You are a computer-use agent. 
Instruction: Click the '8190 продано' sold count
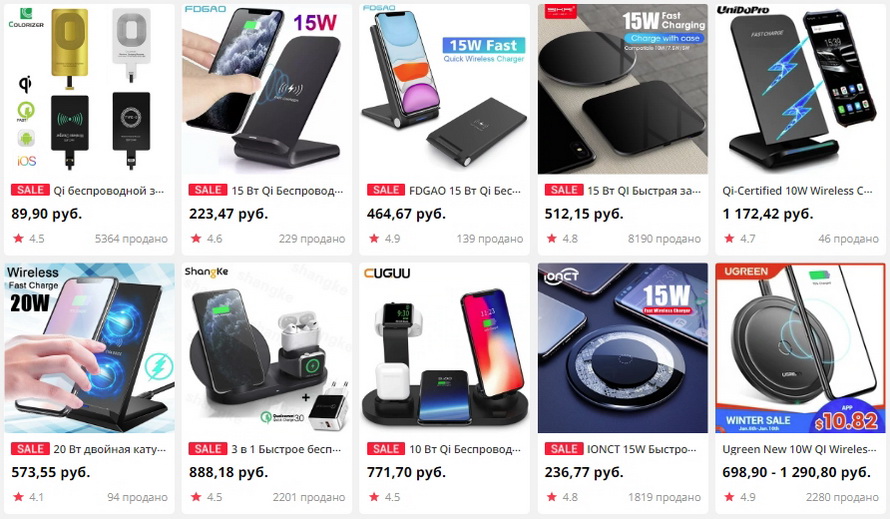664,239
